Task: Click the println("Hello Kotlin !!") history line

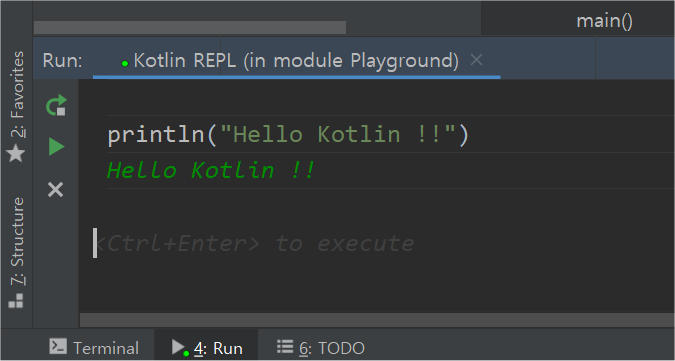Action: [288, 135]
